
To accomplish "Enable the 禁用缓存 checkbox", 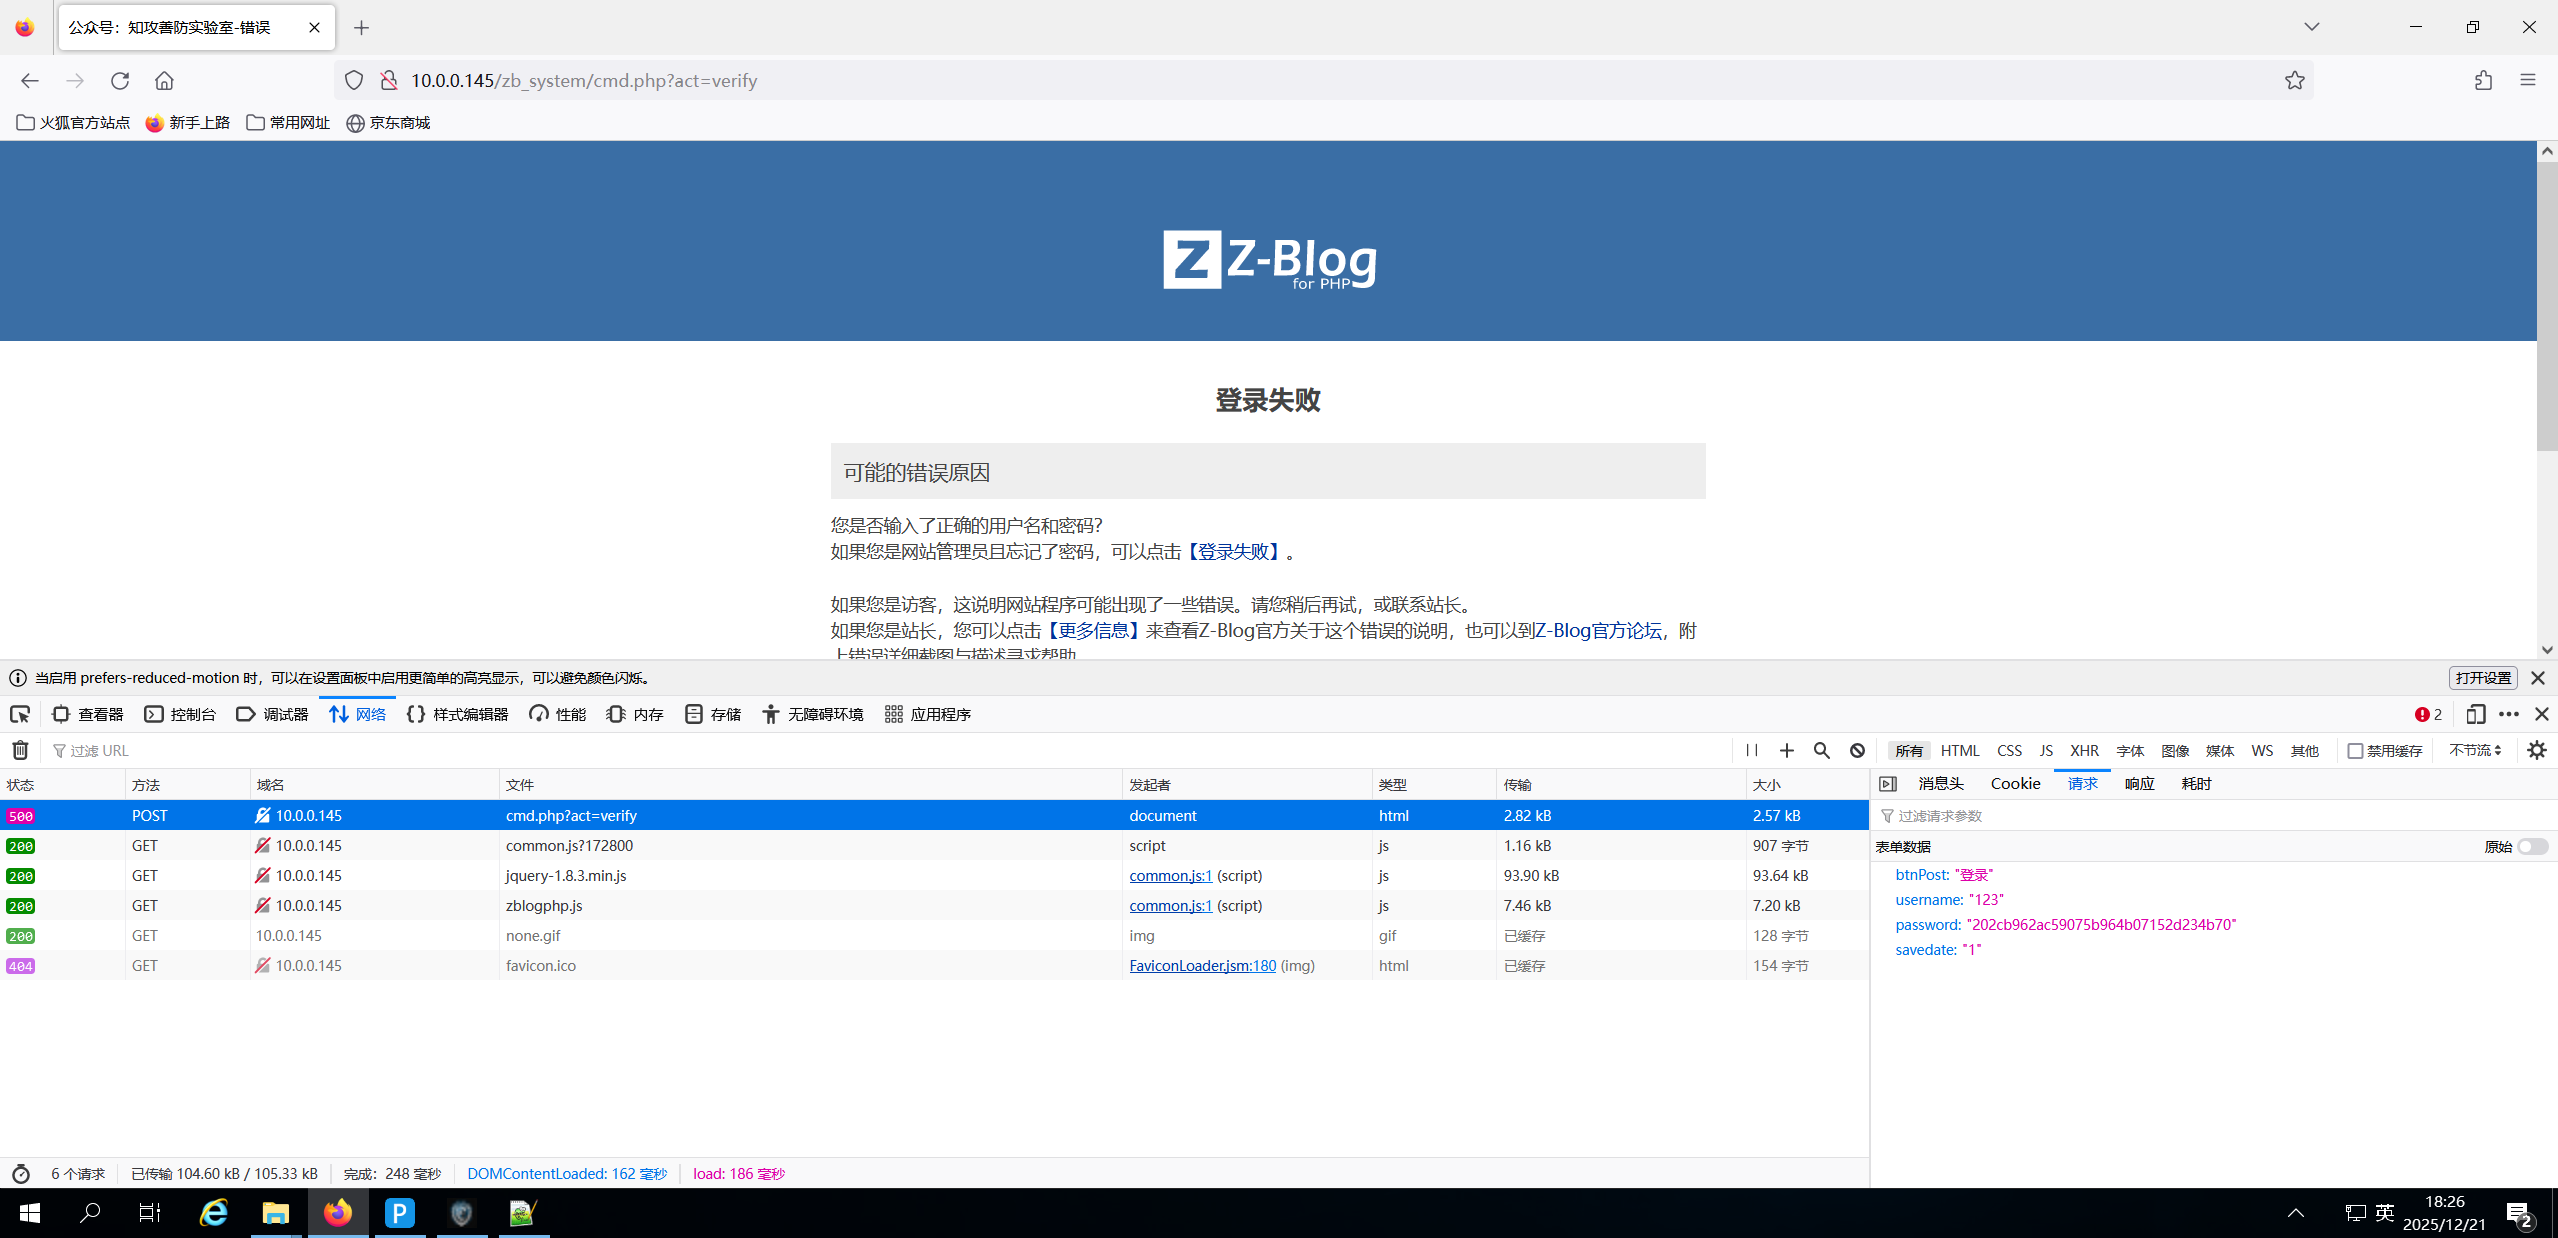I will [2355, 751].
